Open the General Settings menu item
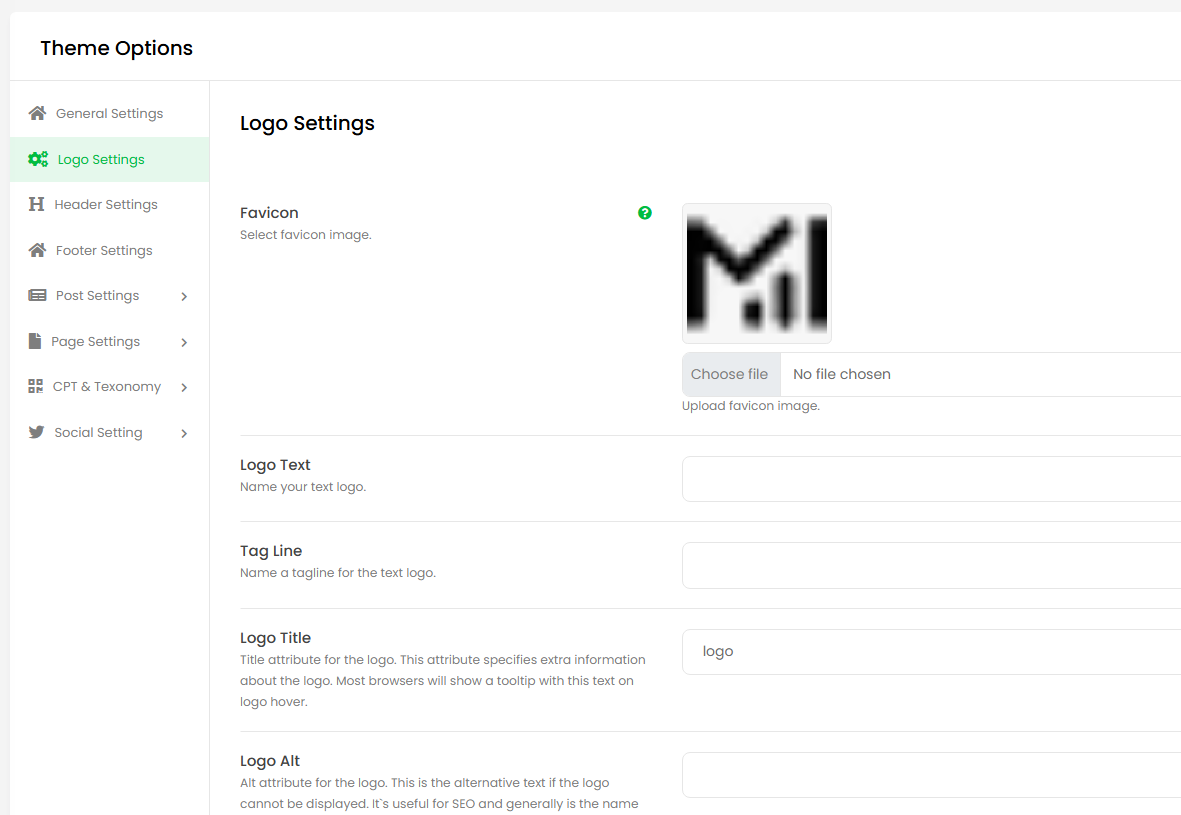Screen dimensions: 1181x815 click(109, 113)
